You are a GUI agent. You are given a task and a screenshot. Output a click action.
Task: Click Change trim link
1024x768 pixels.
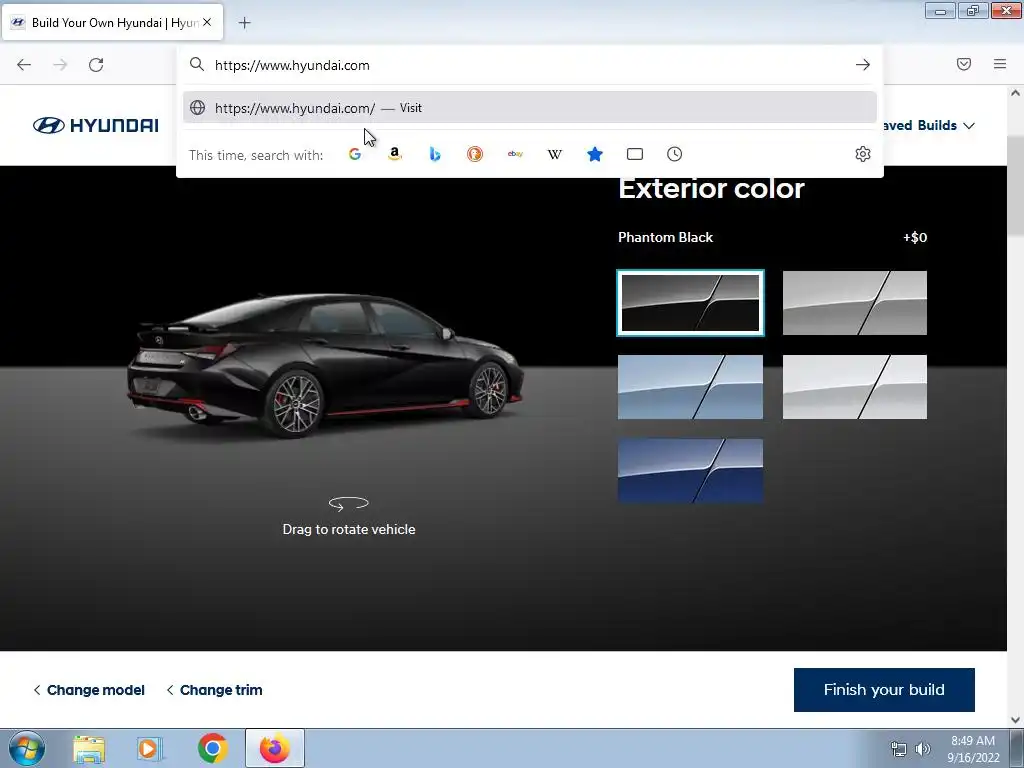click(x=214, y=690)
